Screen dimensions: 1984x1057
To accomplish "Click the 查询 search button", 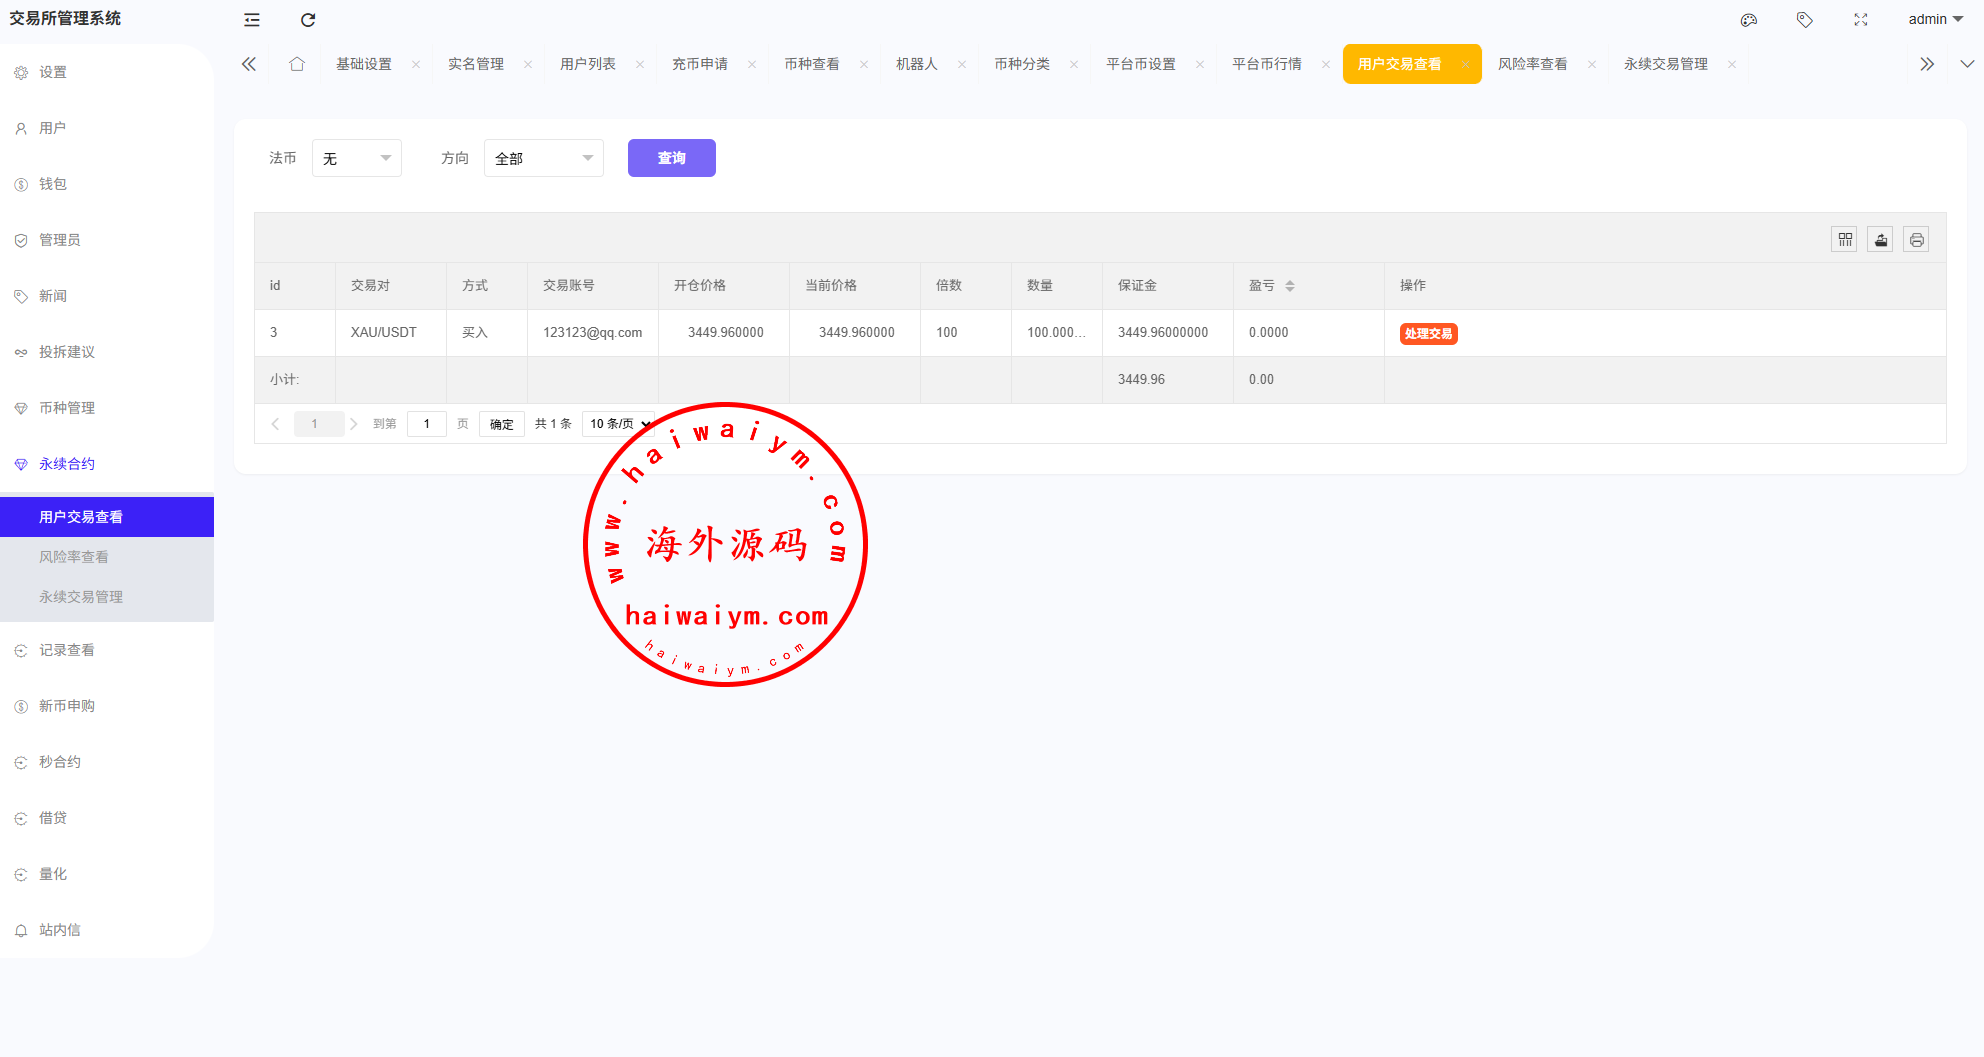I will 671,158.
